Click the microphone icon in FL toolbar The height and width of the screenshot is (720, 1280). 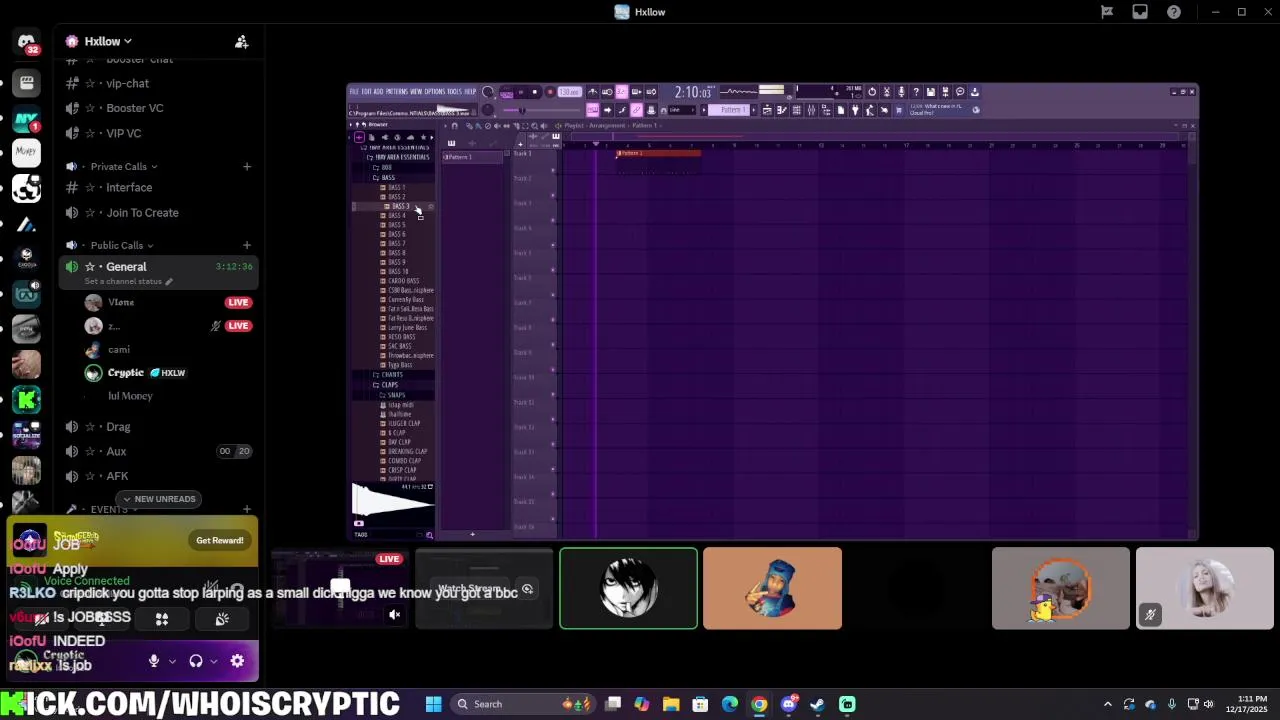901,91
